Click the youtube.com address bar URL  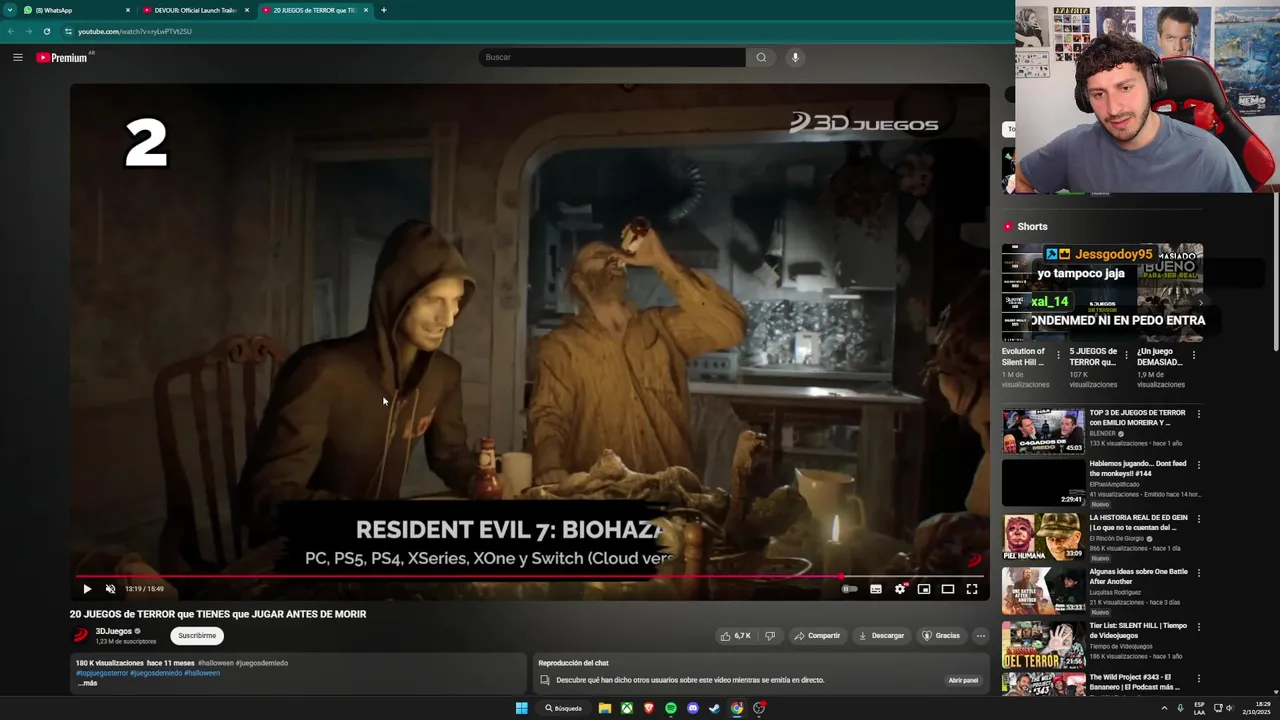[x=135, y=31]
